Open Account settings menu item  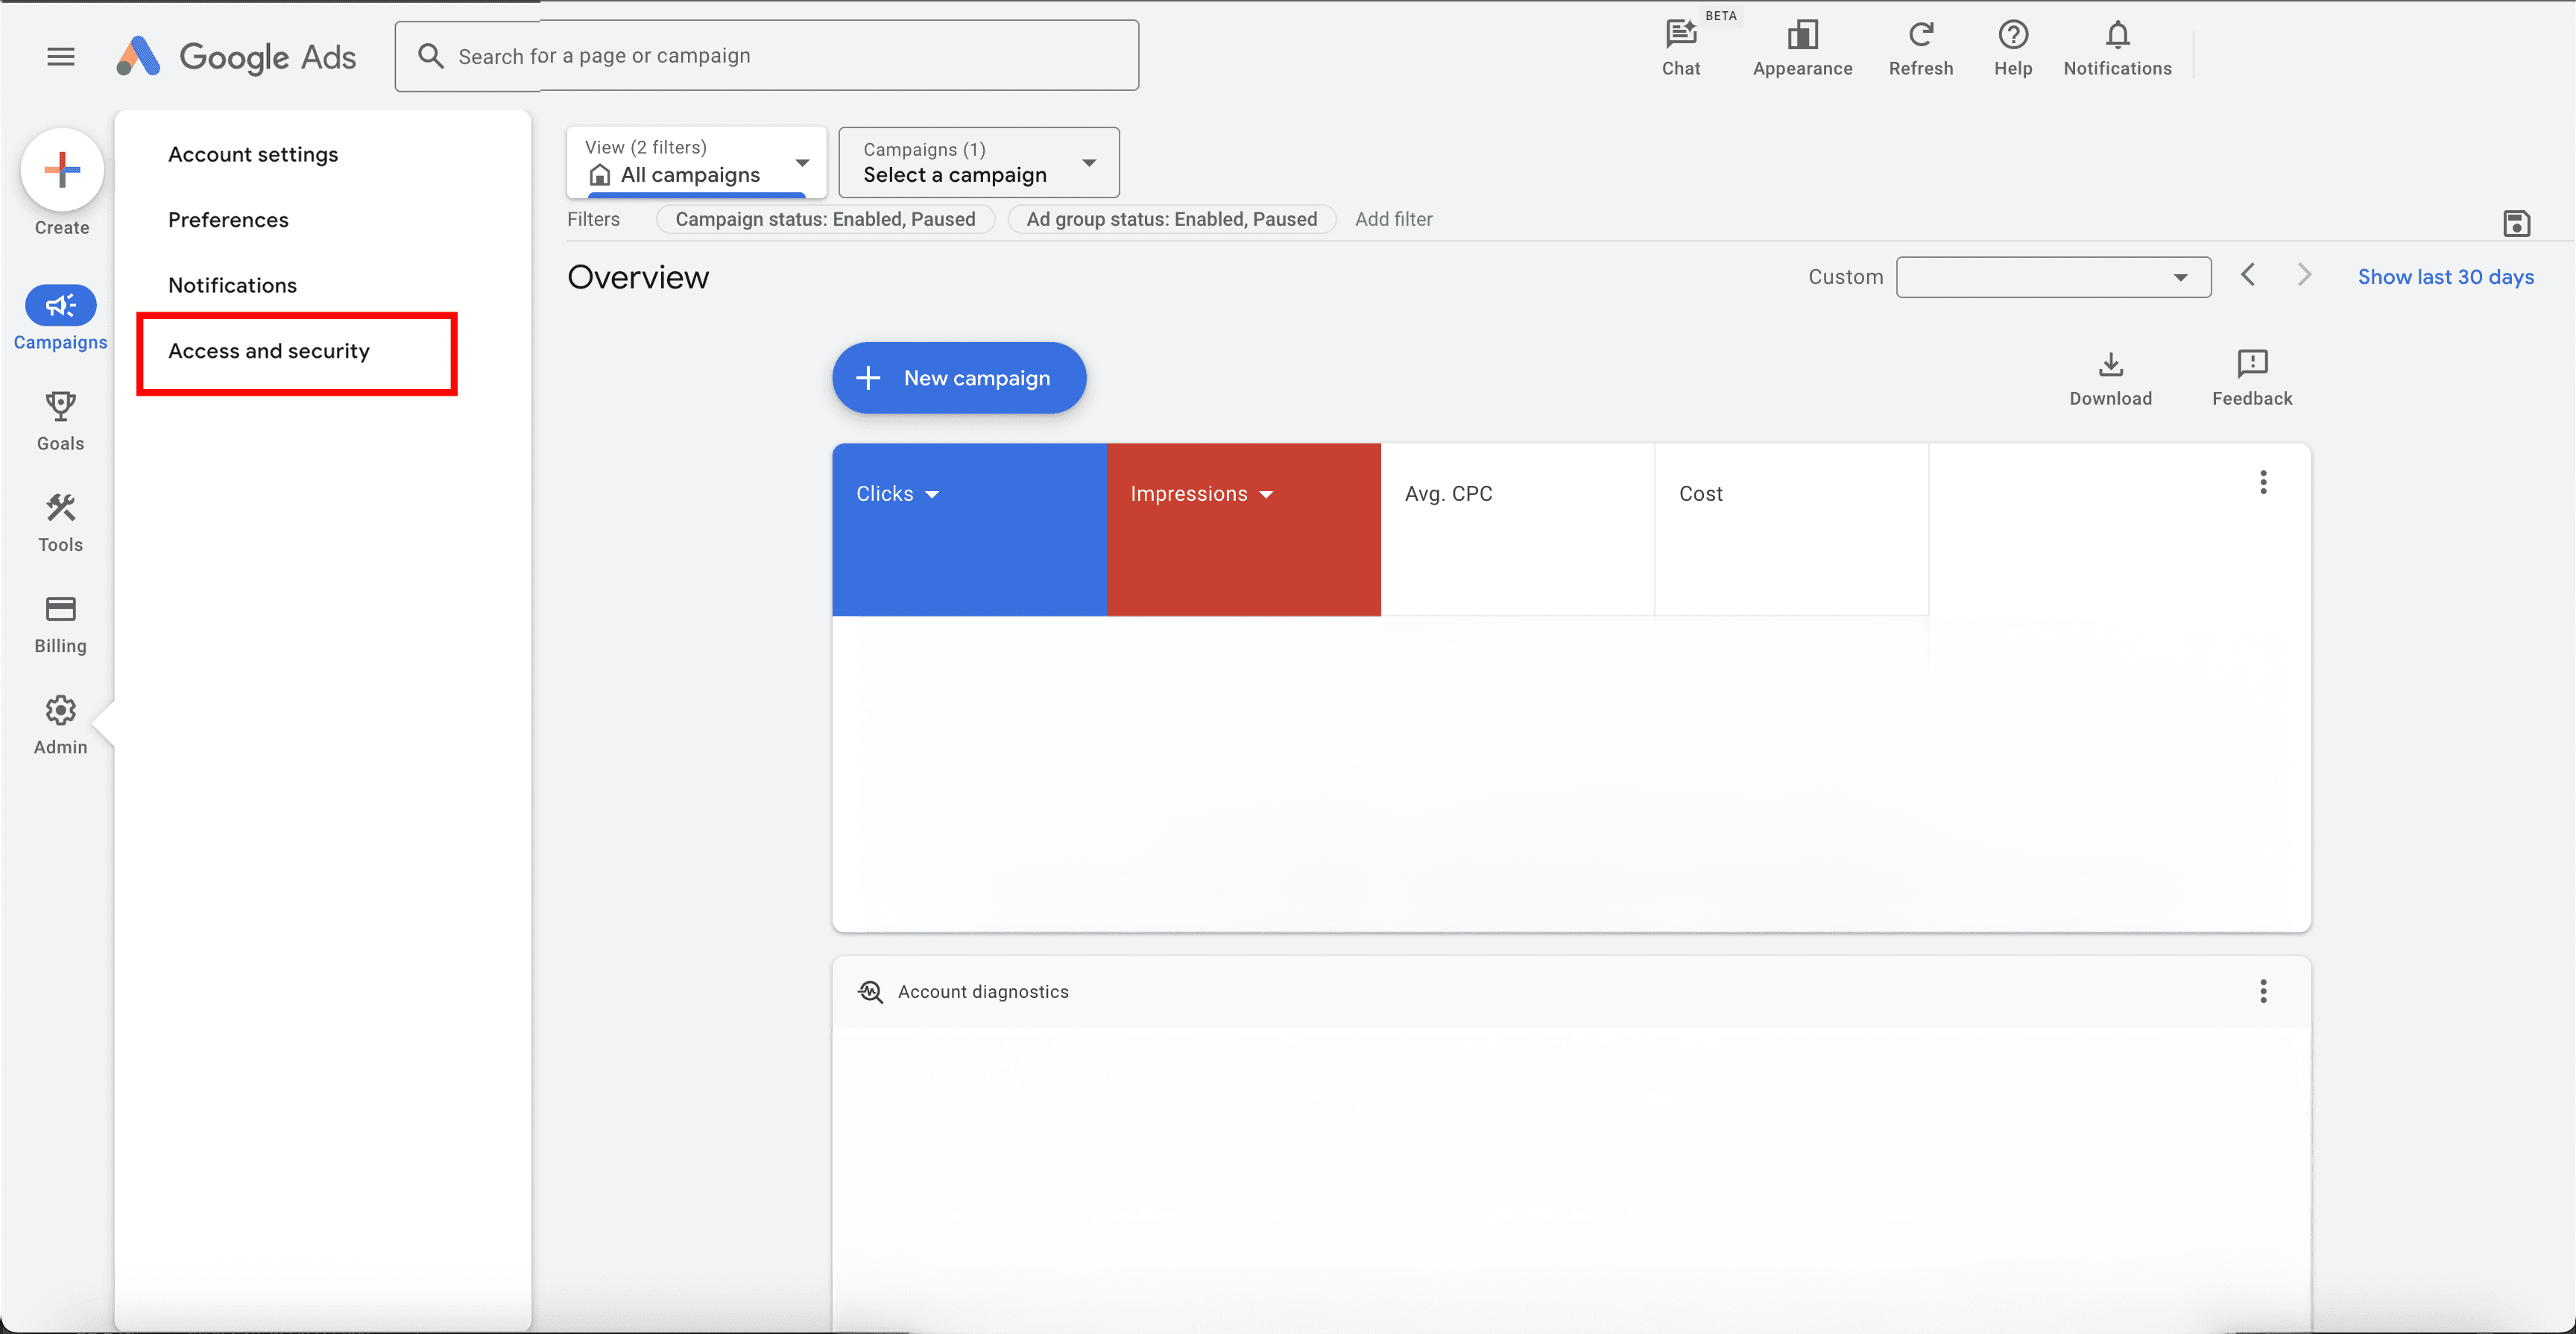pos(253,154)
